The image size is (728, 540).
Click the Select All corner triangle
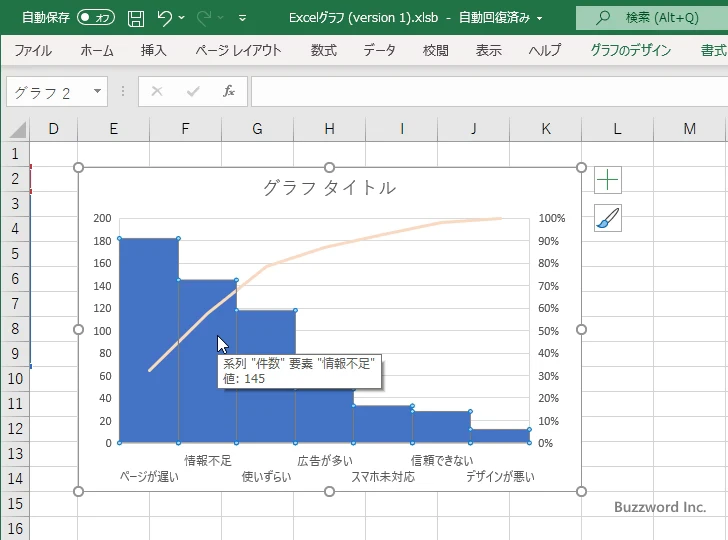coord(18,130)
